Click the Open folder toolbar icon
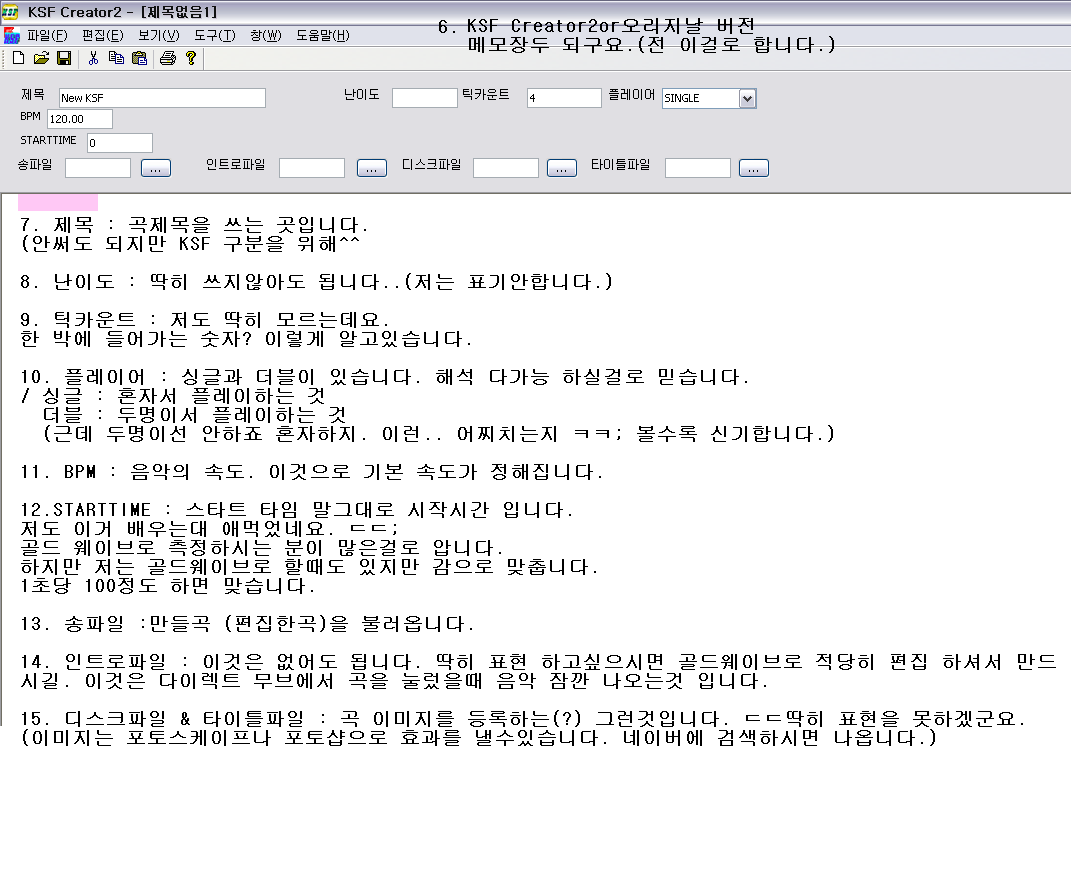Image resolution: width=1072 pixels, height=888 pixels. [41, 58]
